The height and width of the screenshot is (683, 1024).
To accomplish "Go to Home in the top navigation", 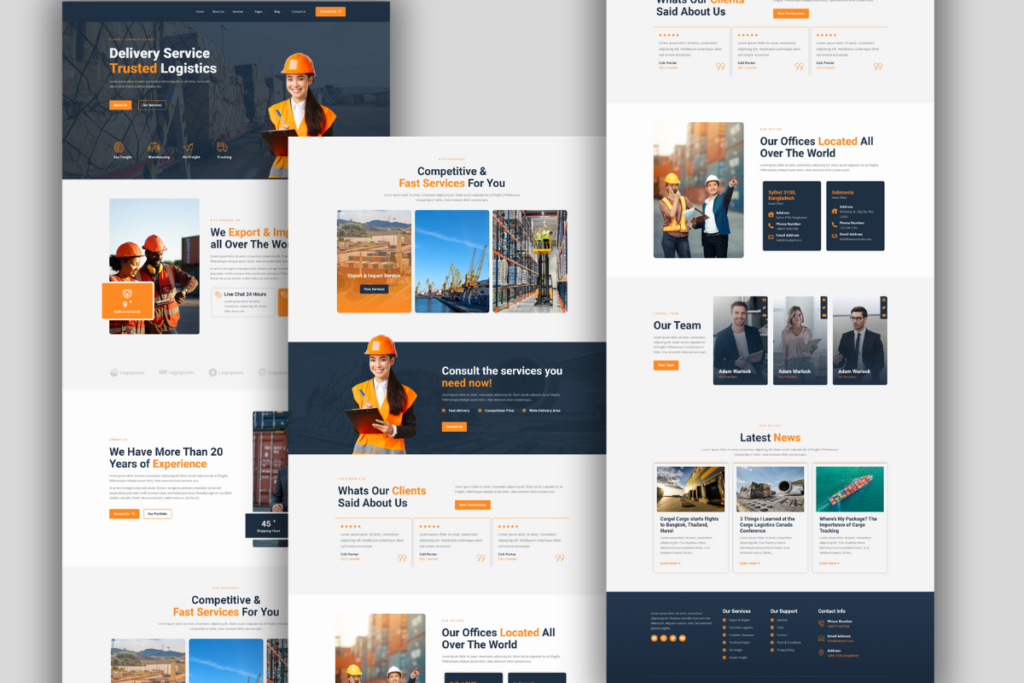I will point(200,12).
